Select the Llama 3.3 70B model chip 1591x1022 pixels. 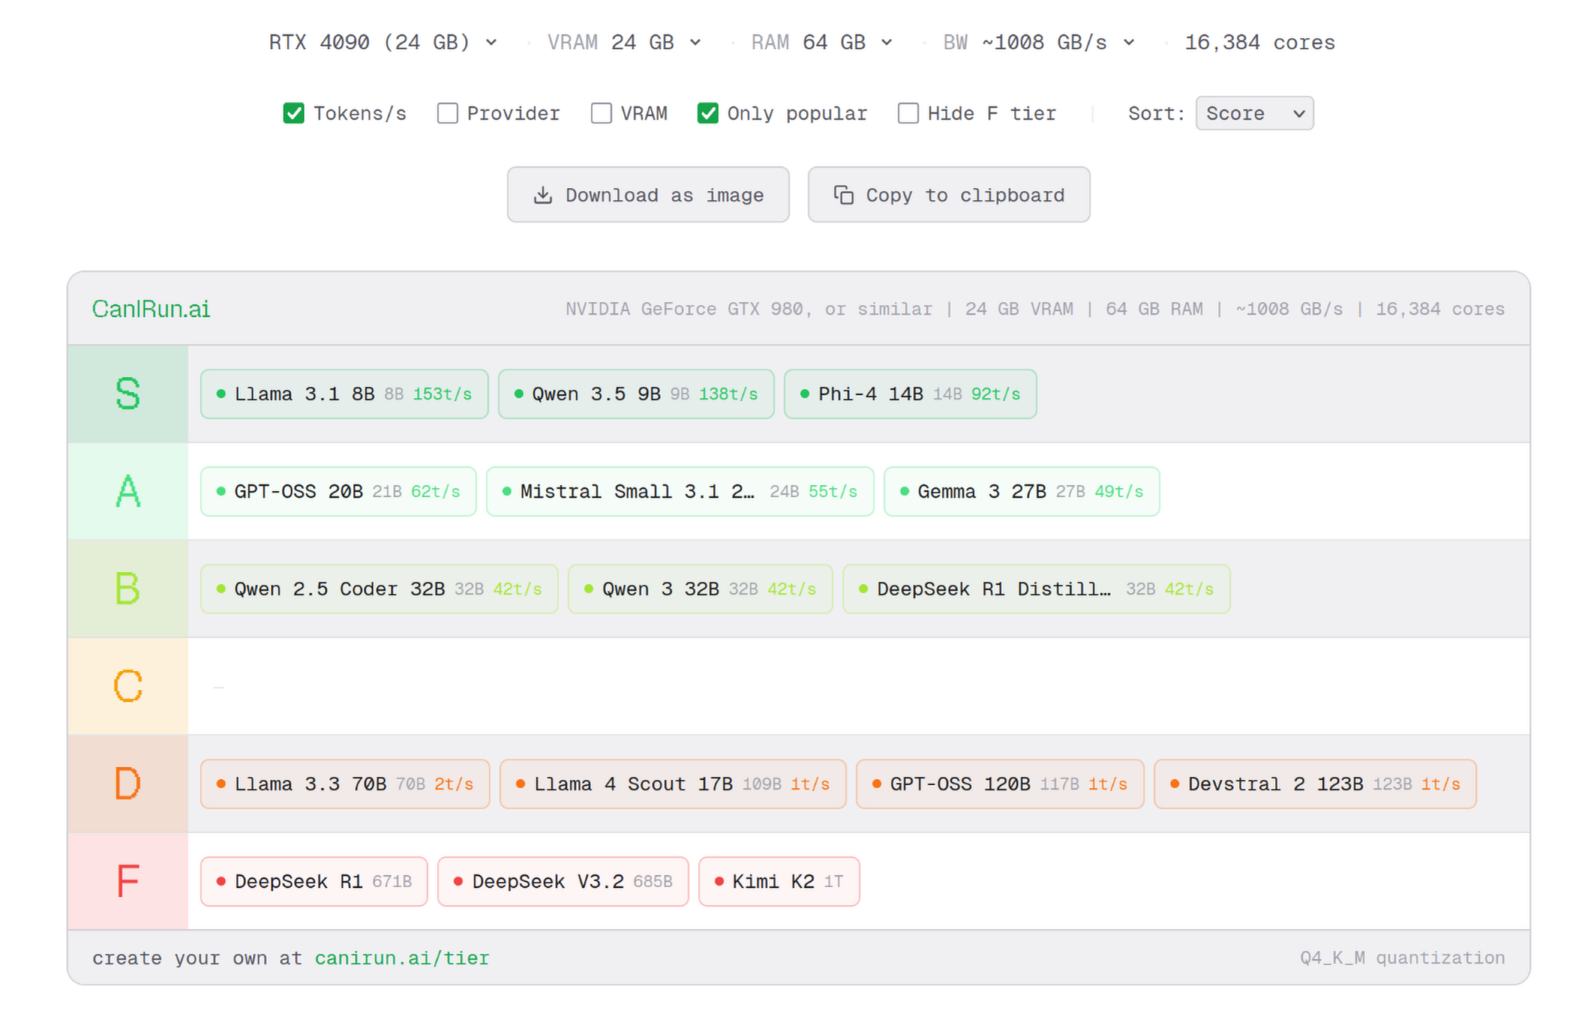click(x=345, y=784)
